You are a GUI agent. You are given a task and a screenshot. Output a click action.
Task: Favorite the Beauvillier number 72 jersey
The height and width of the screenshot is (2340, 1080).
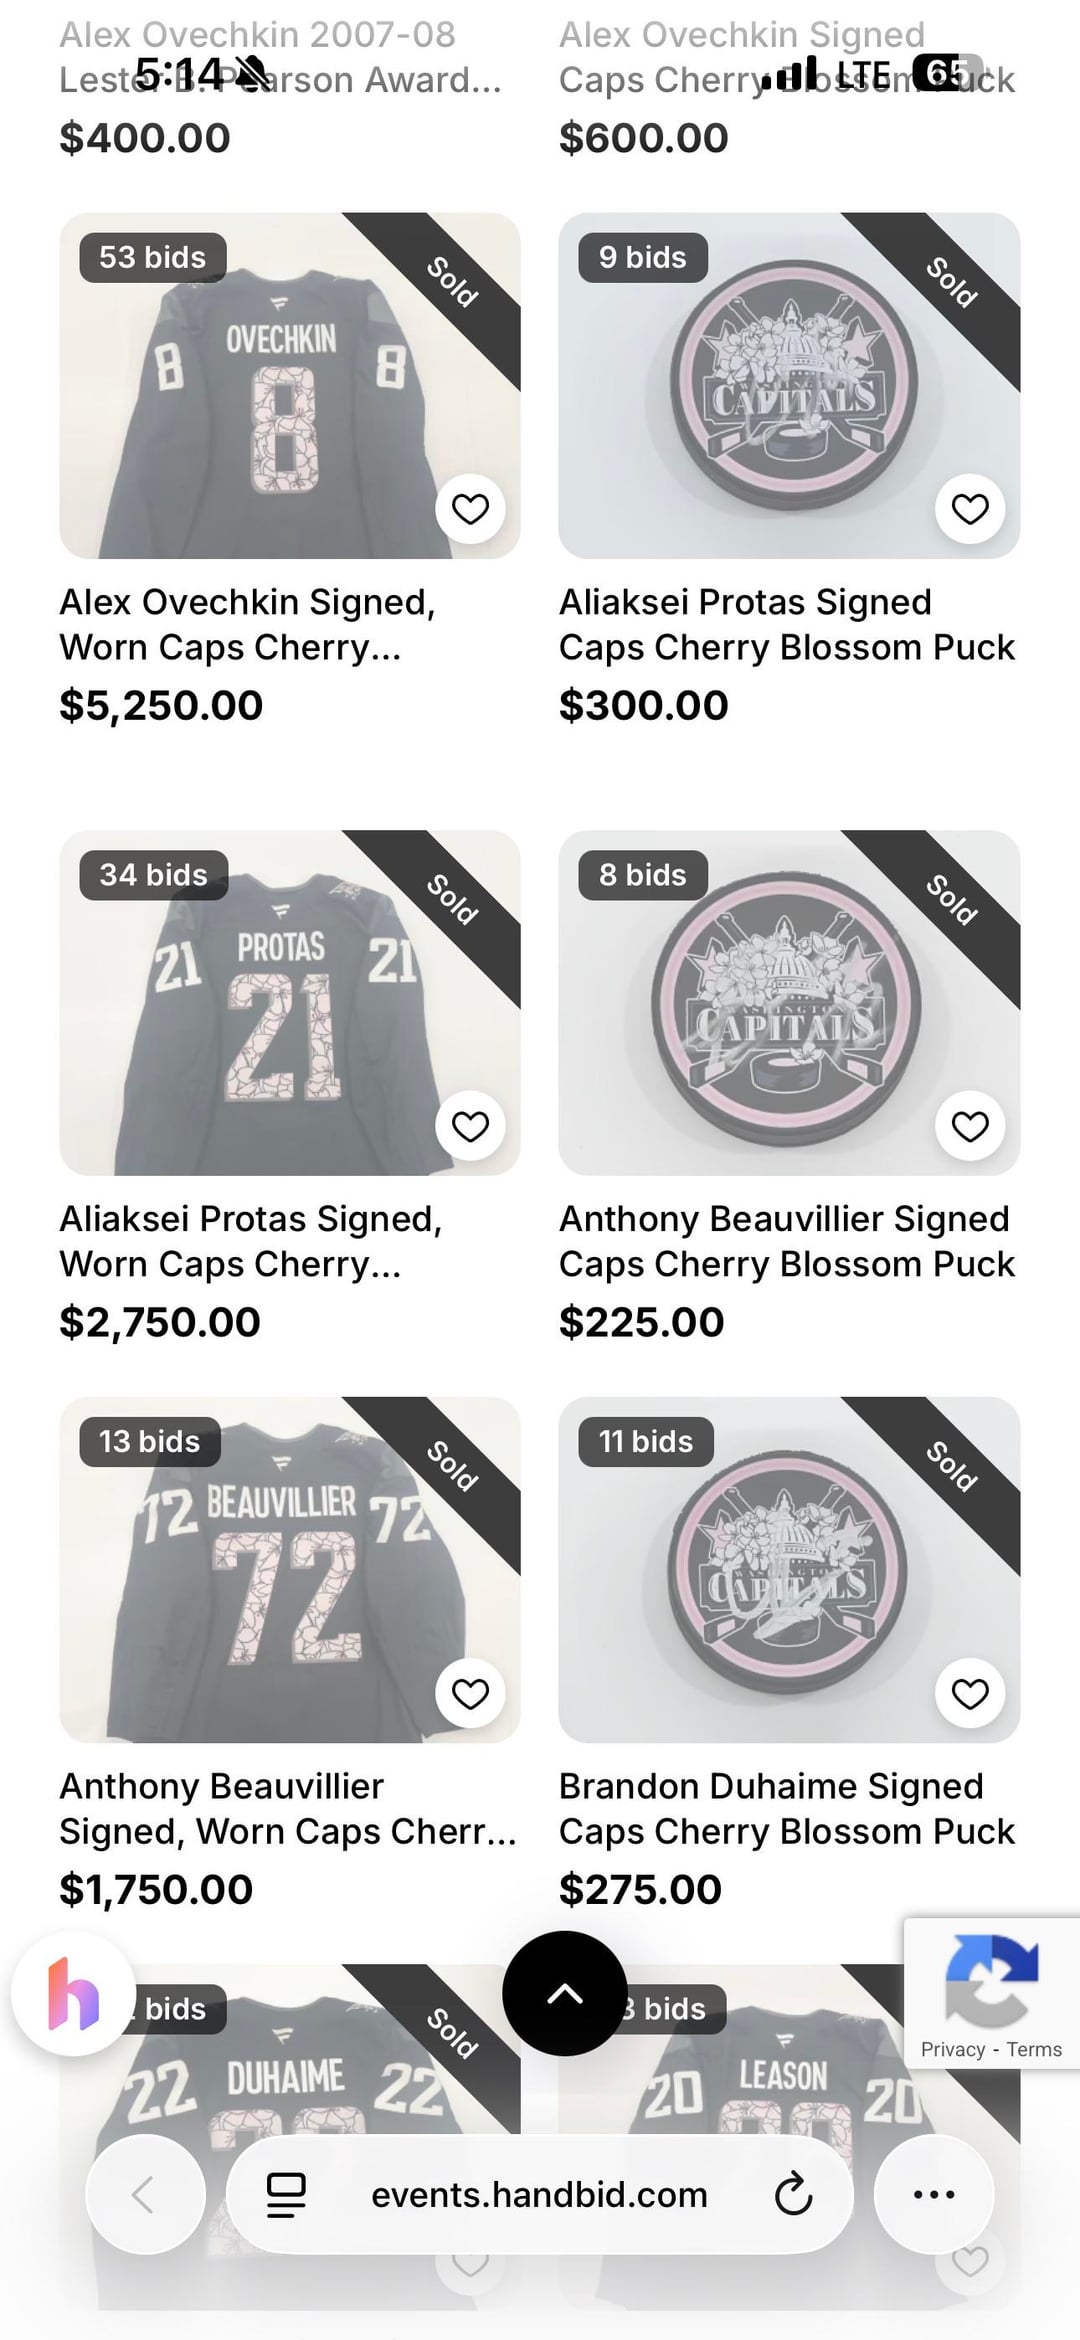click(470, 1693)
